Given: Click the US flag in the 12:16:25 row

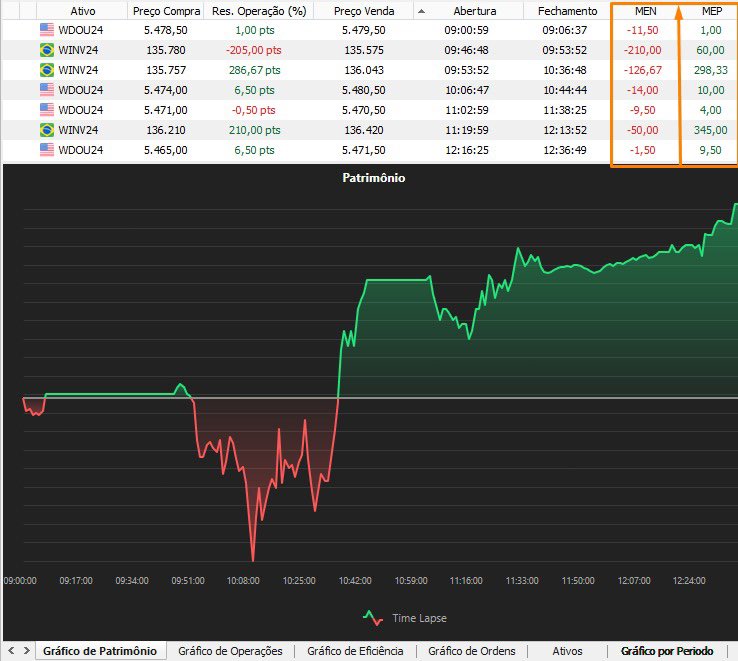Looking at the screenshot, I should tap(47, 150).
